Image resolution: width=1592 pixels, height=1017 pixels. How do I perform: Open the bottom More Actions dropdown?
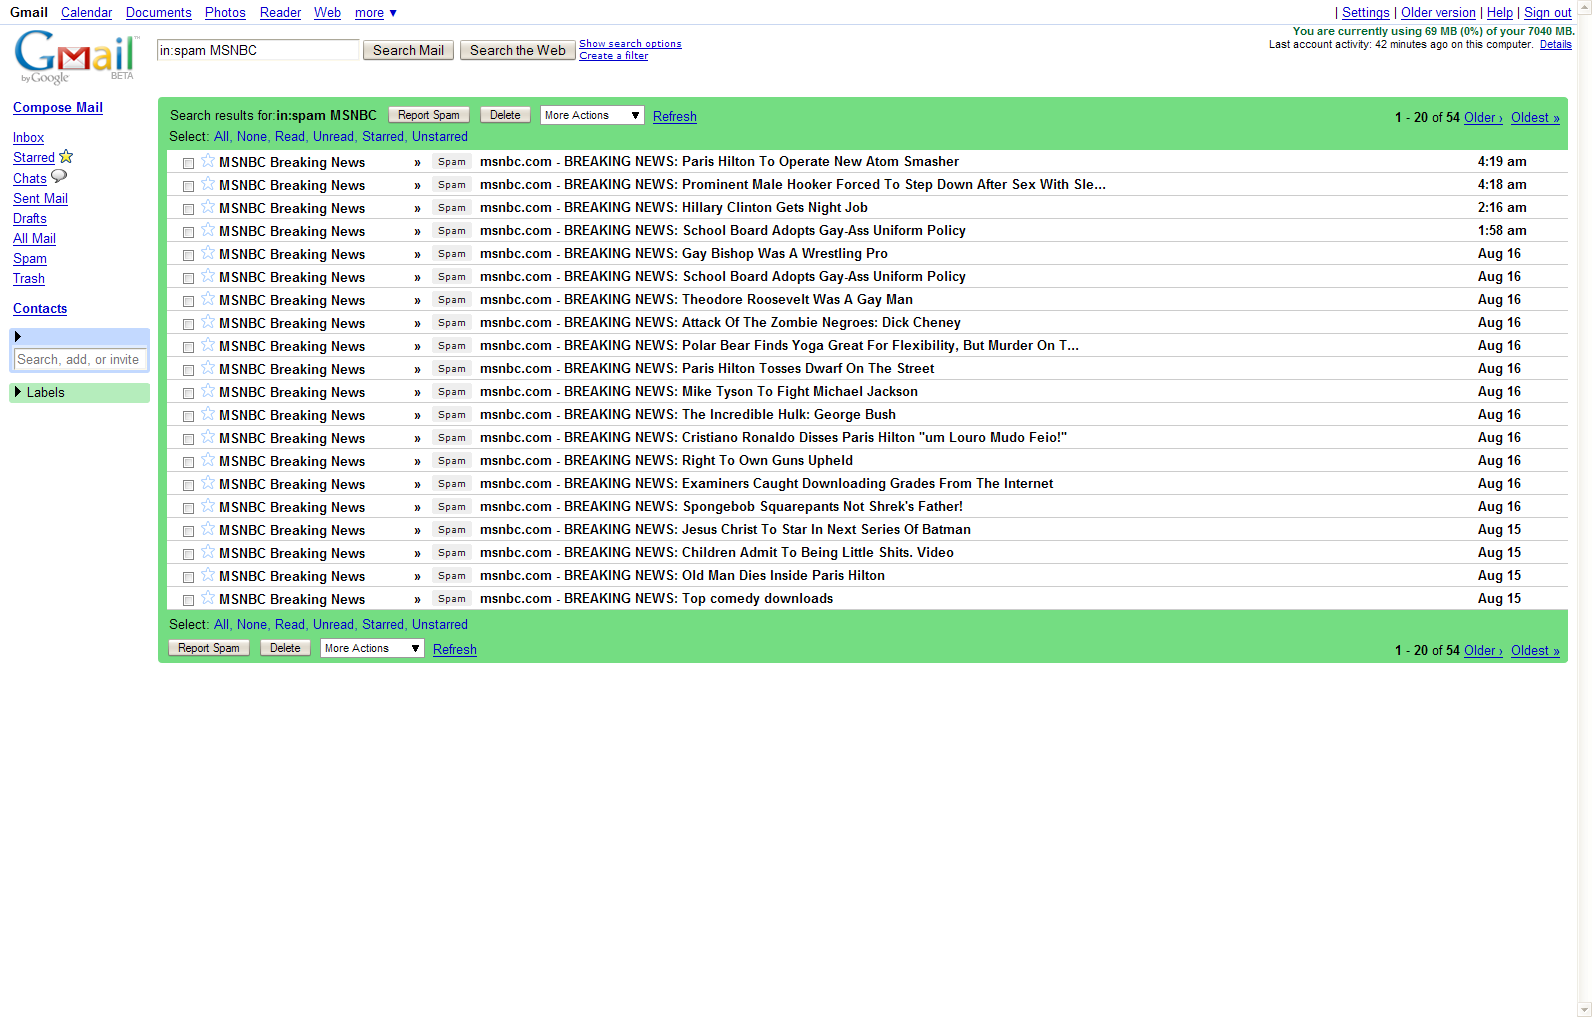click(x=372, y=648)
